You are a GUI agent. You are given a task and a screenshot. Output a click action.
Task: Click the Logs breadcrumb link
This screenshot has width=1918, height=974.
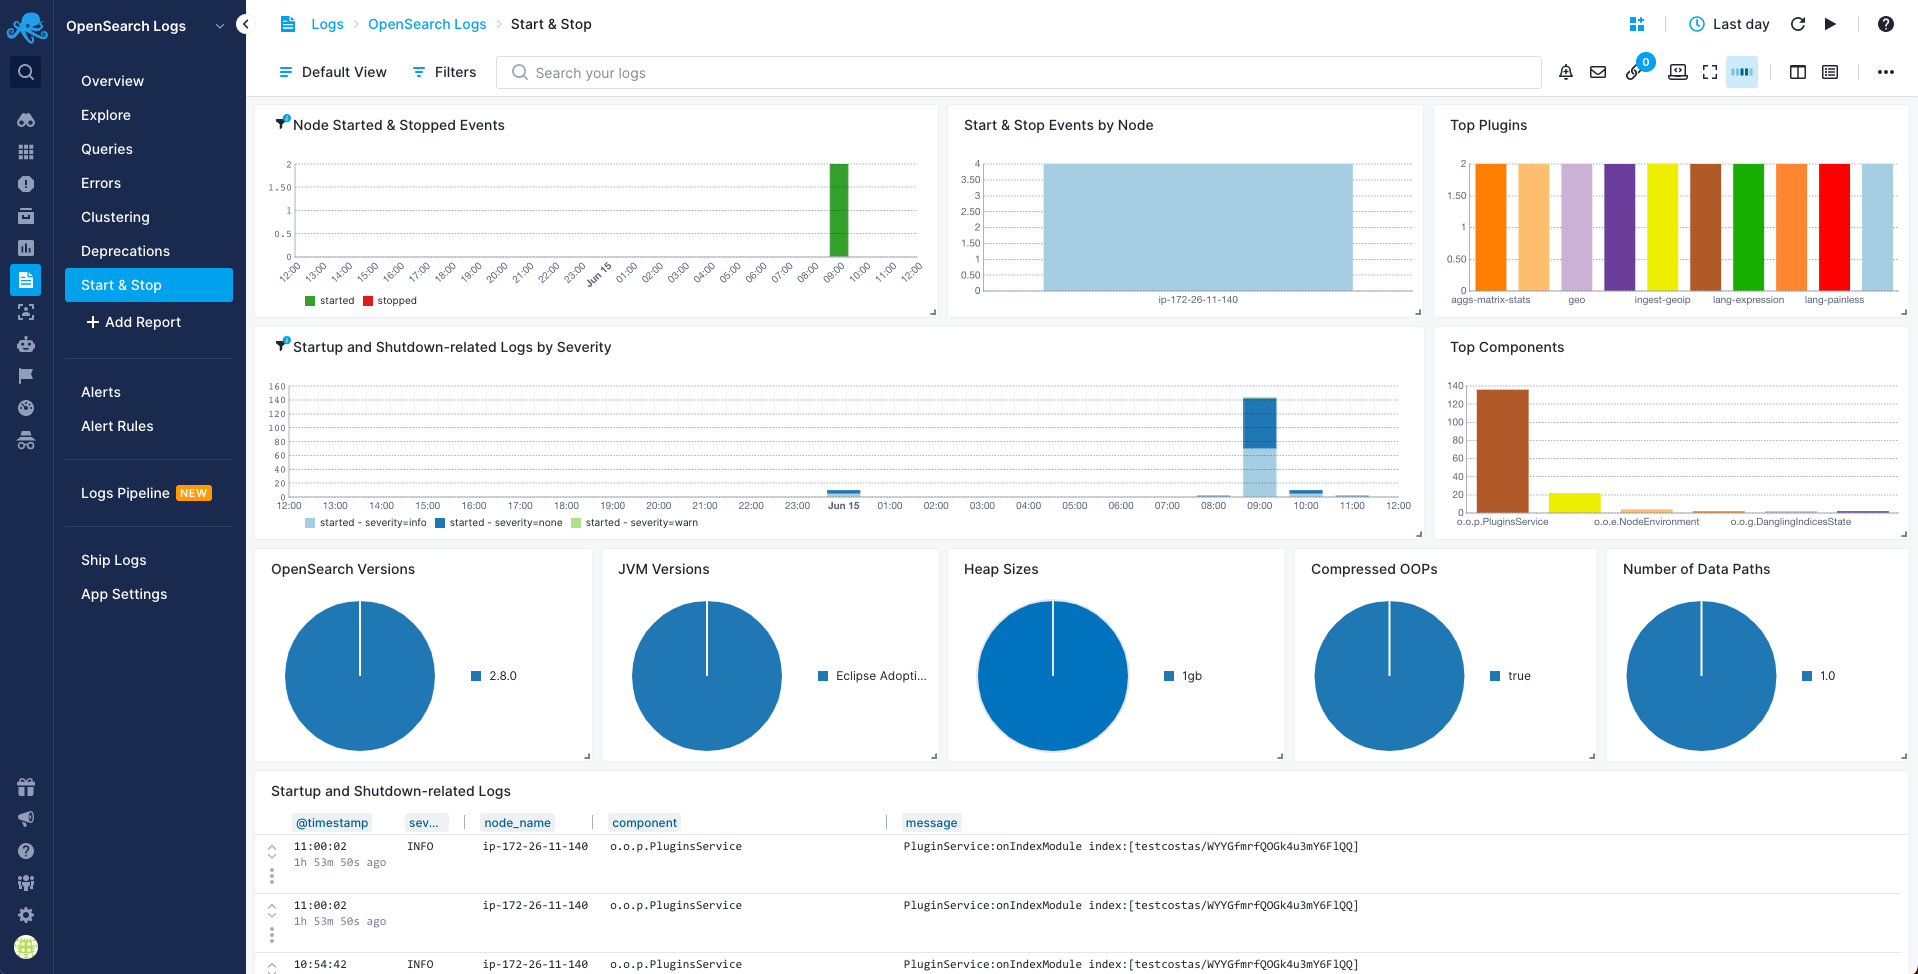pos(327,24)
